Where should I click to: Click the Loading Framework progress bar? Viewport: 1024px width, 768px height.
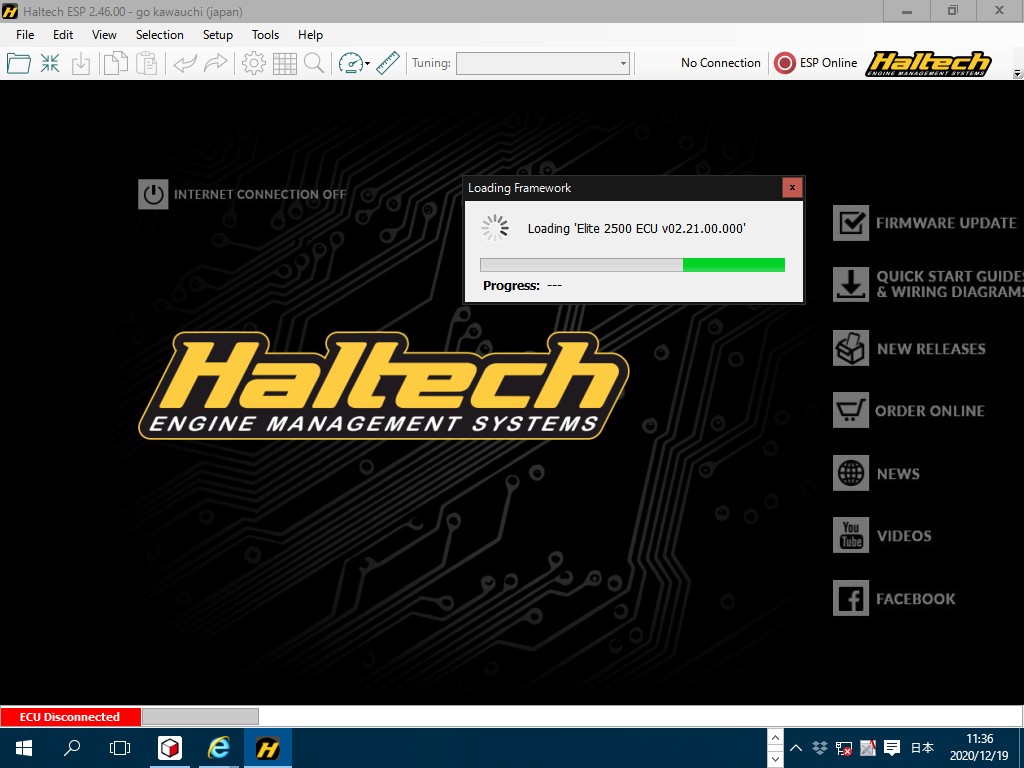coord(632,264)
